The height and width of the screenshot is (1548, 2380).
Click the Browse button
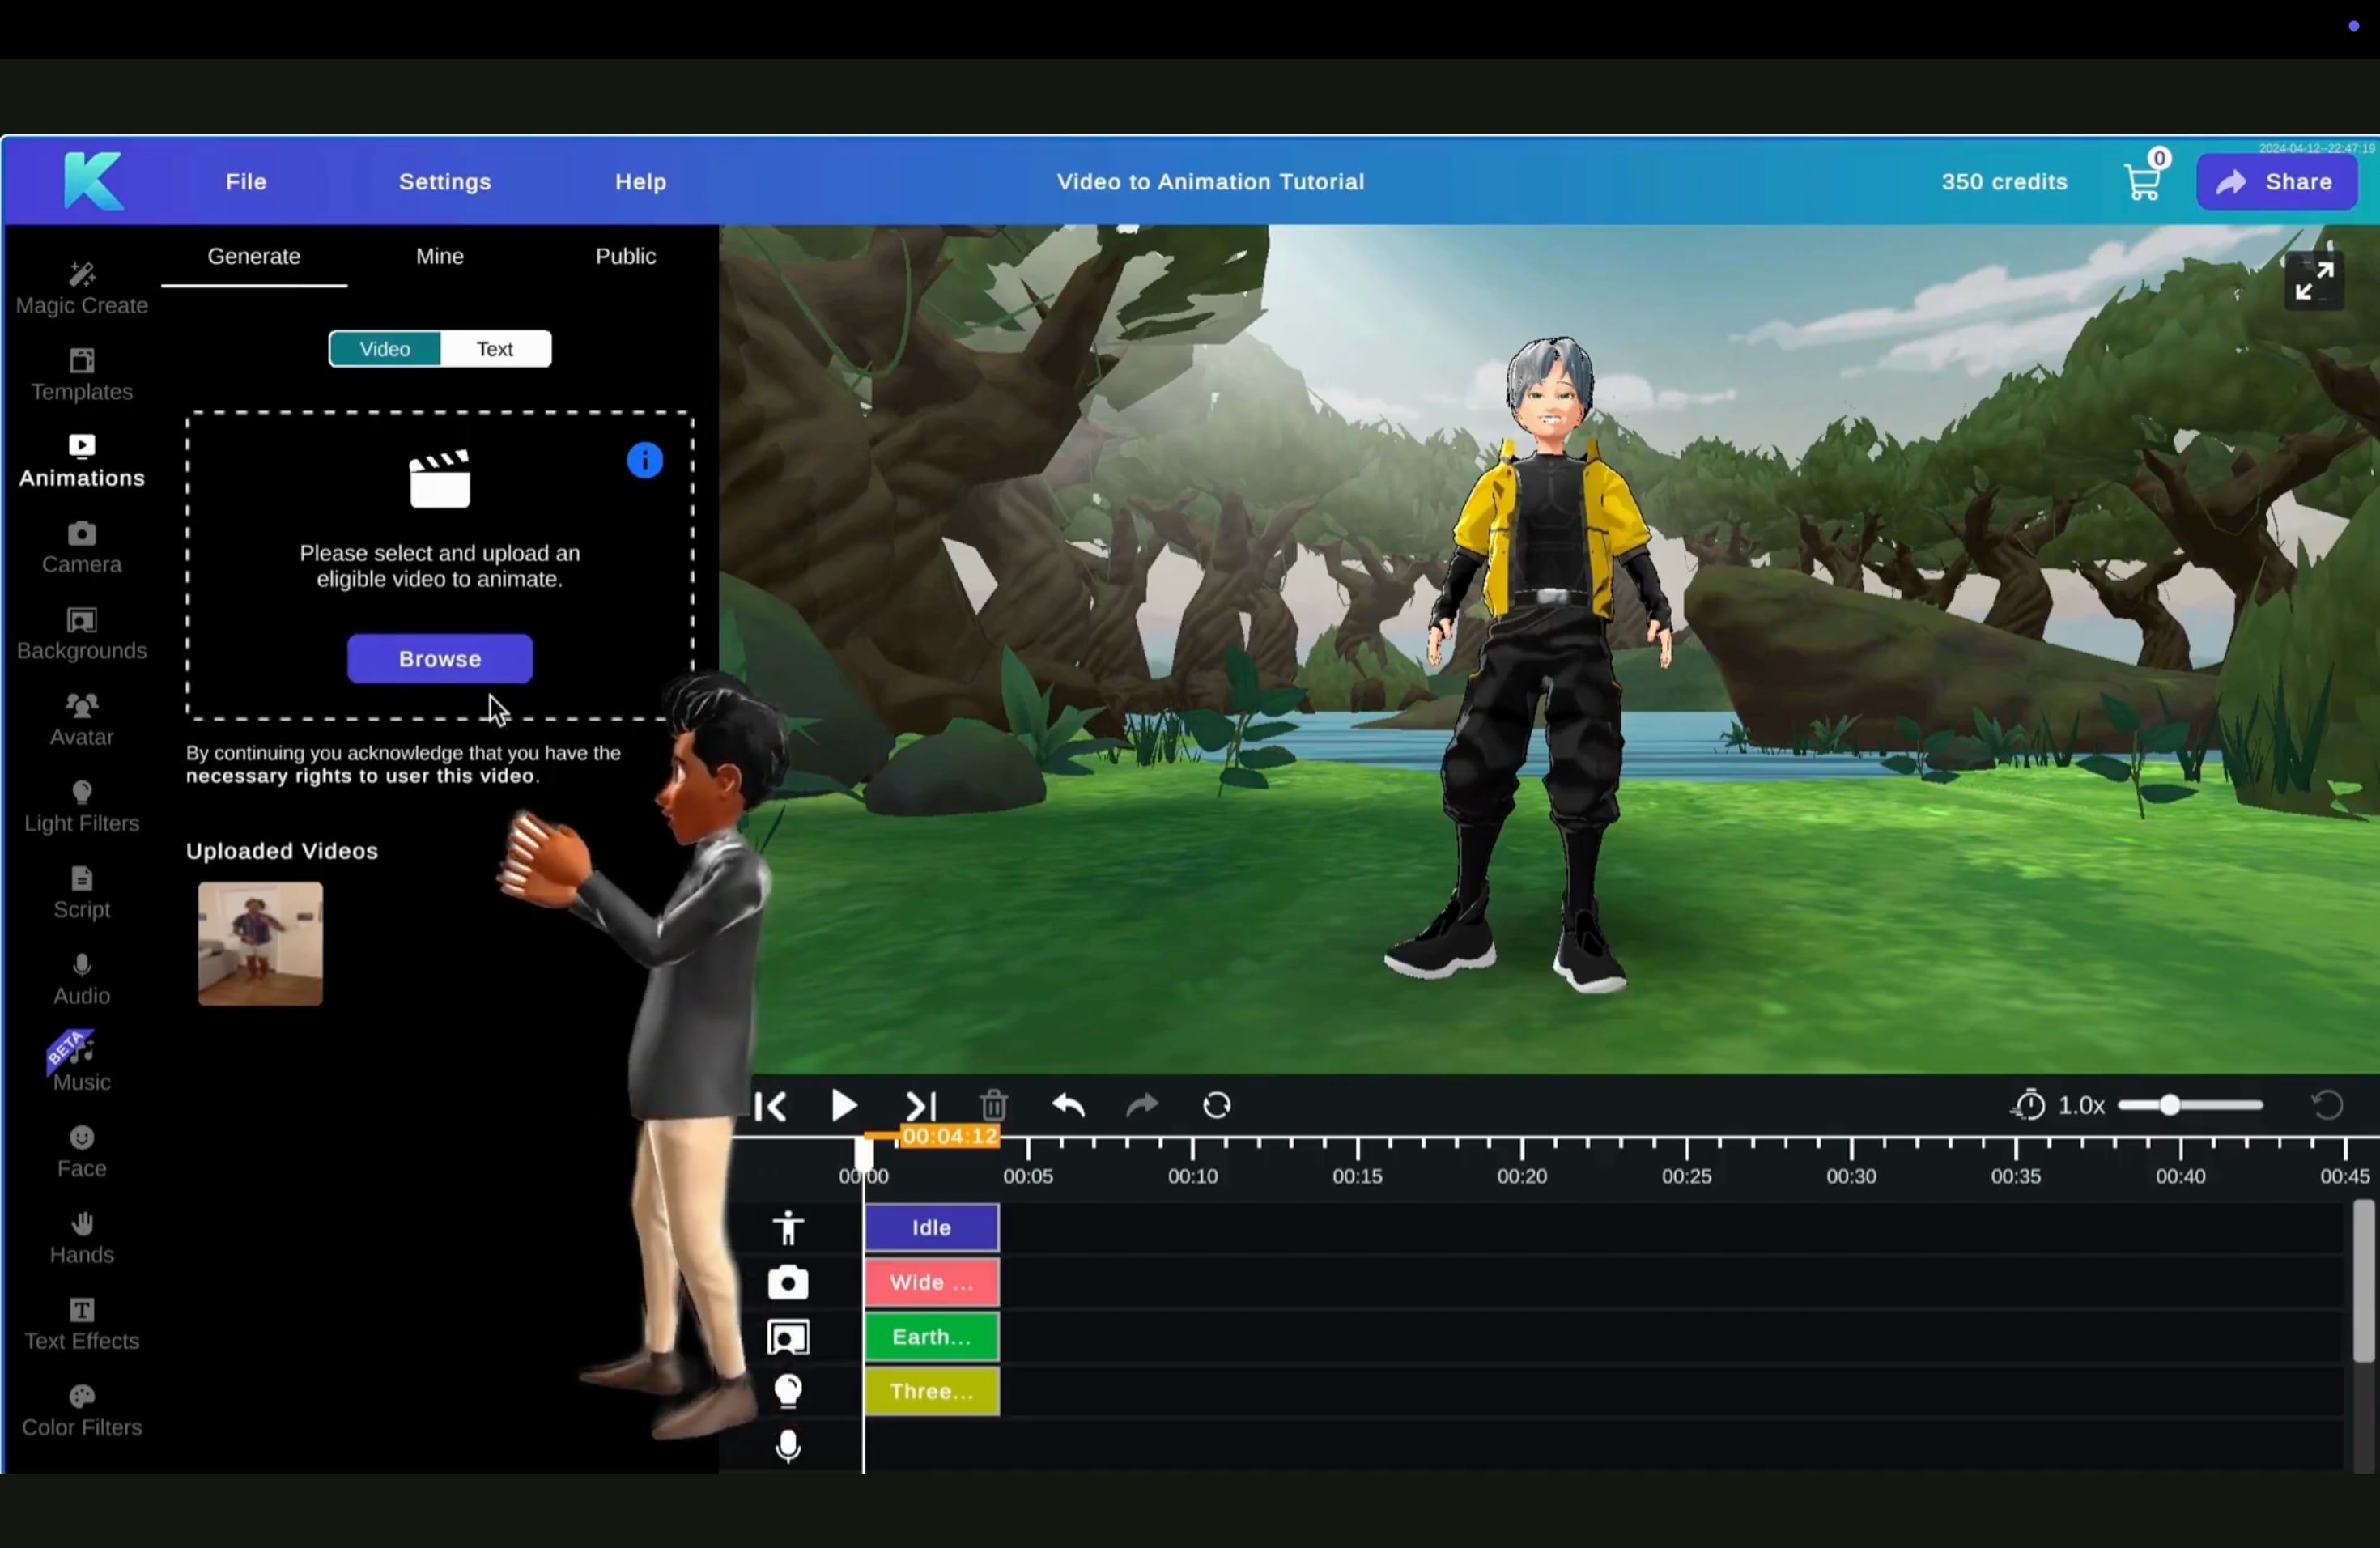click(x=440, y=659)
